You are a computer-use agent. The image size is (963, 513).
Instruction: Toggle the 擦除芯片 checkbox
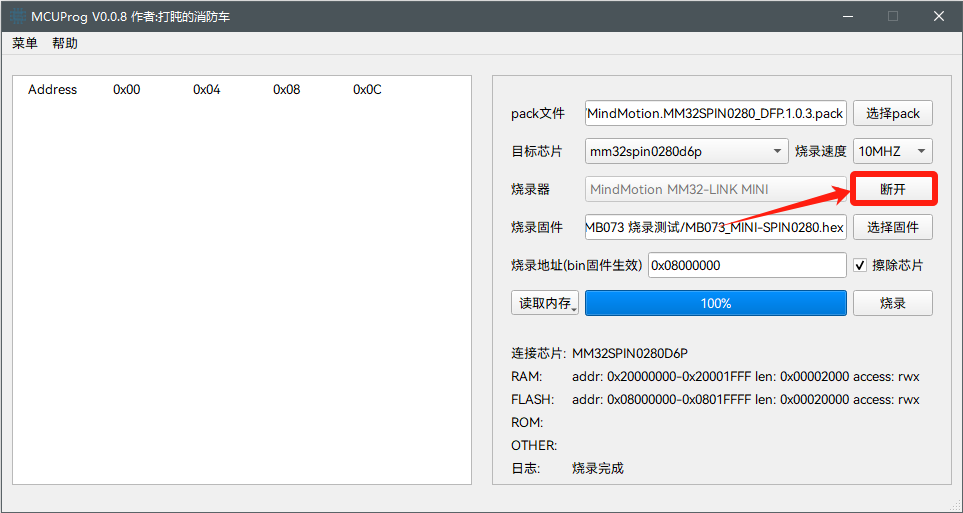pyautogui.click(x=860, y=265)
